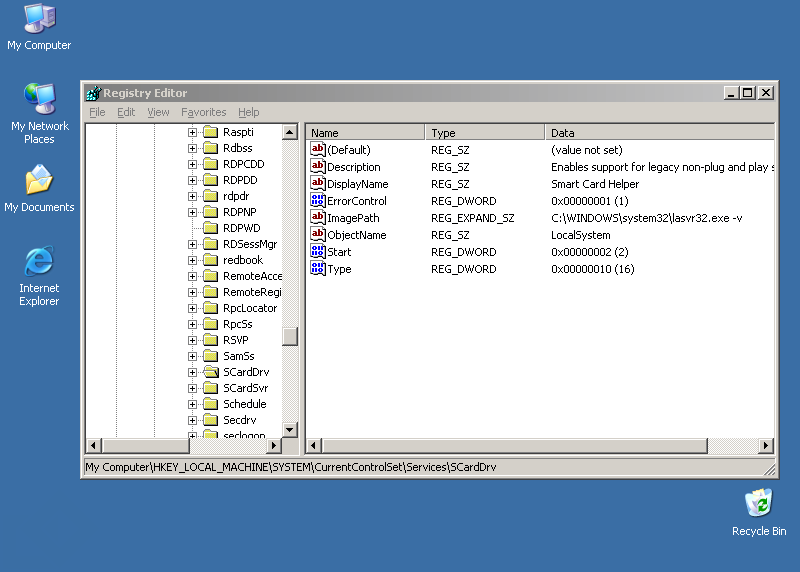The height and width of the screenshot is (572, 800).
Task: Select the ImagePath string value icon
Action: pyautogui.click(x=317, y=217)
